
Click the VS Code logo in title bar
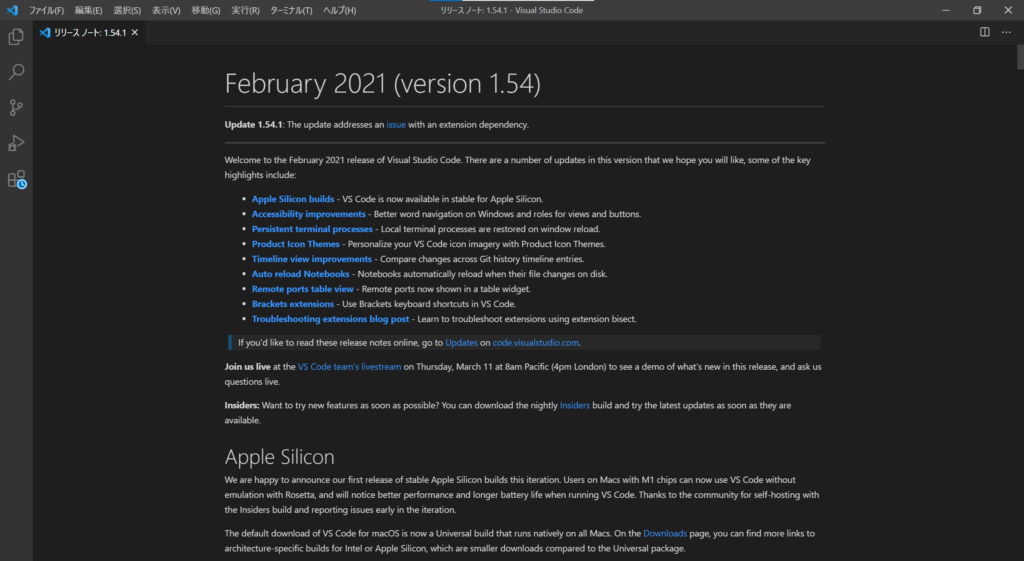coord(12,10)
